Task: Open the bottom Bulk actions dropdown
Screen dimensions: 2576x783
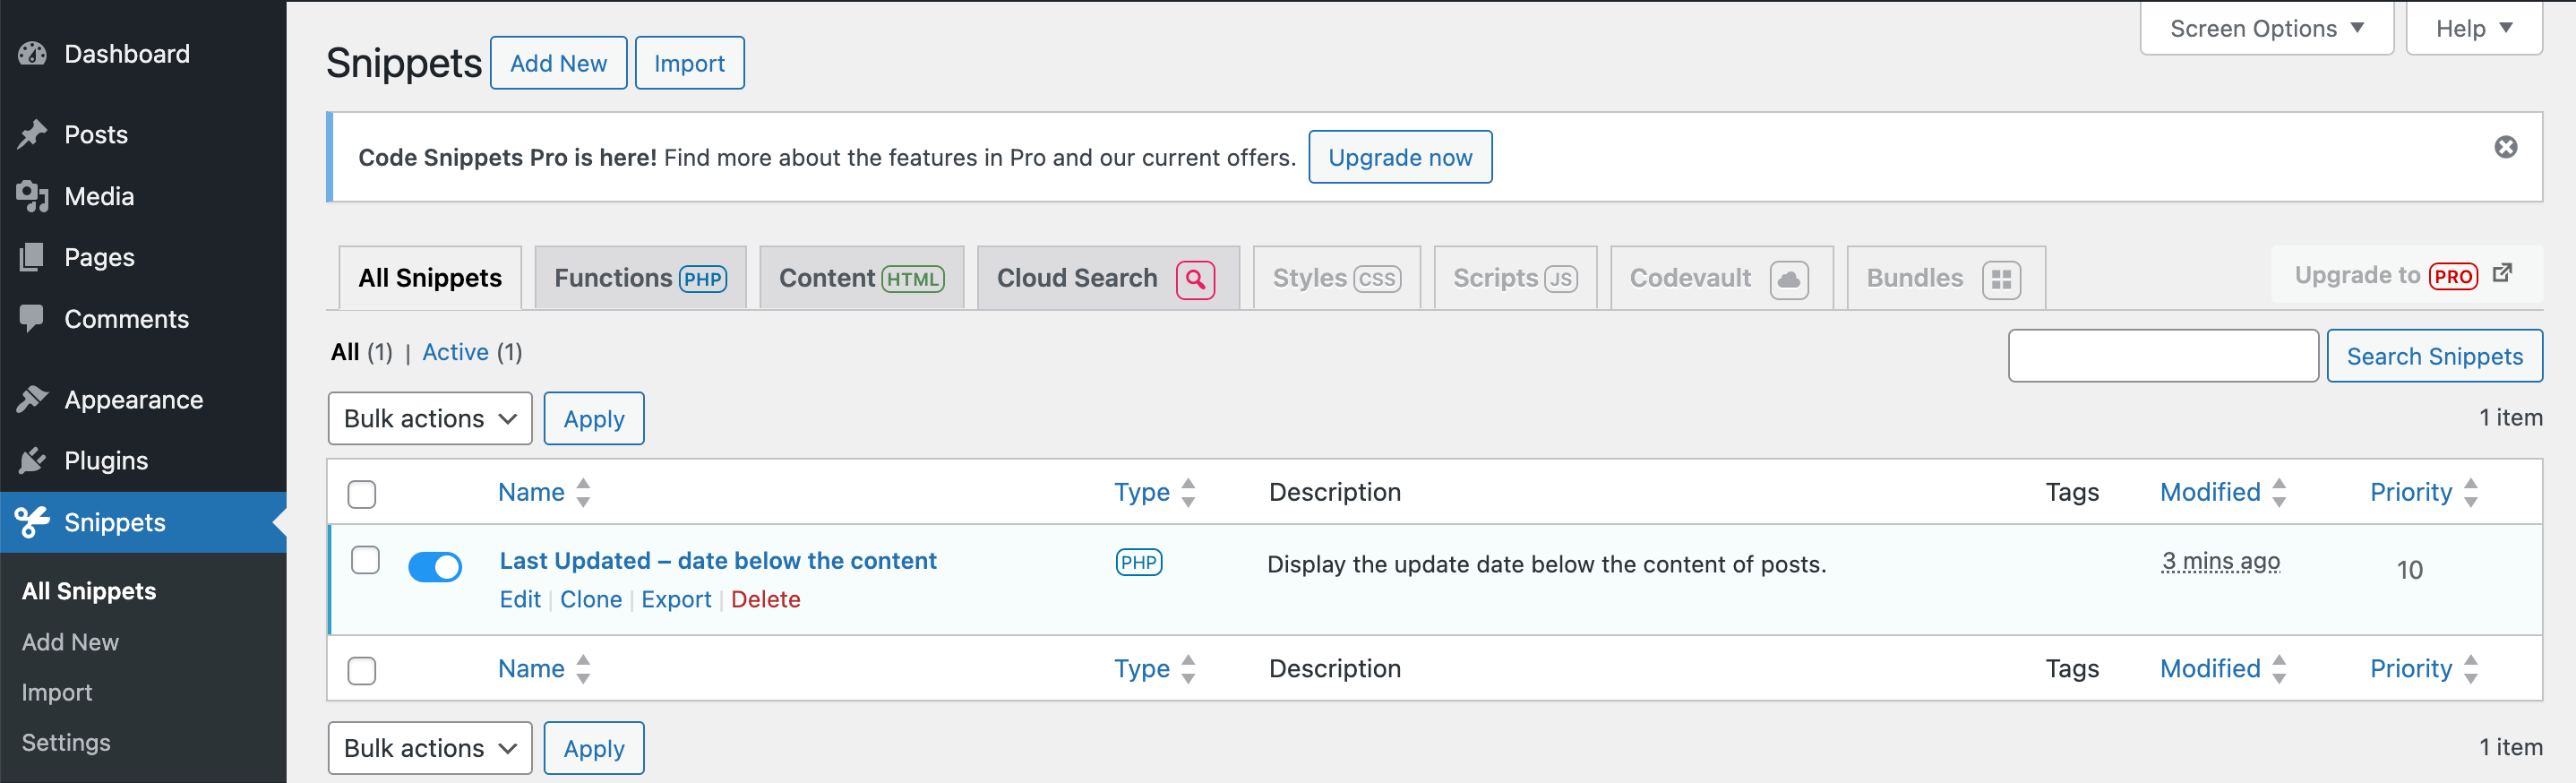Action: [x=430, y=748]
